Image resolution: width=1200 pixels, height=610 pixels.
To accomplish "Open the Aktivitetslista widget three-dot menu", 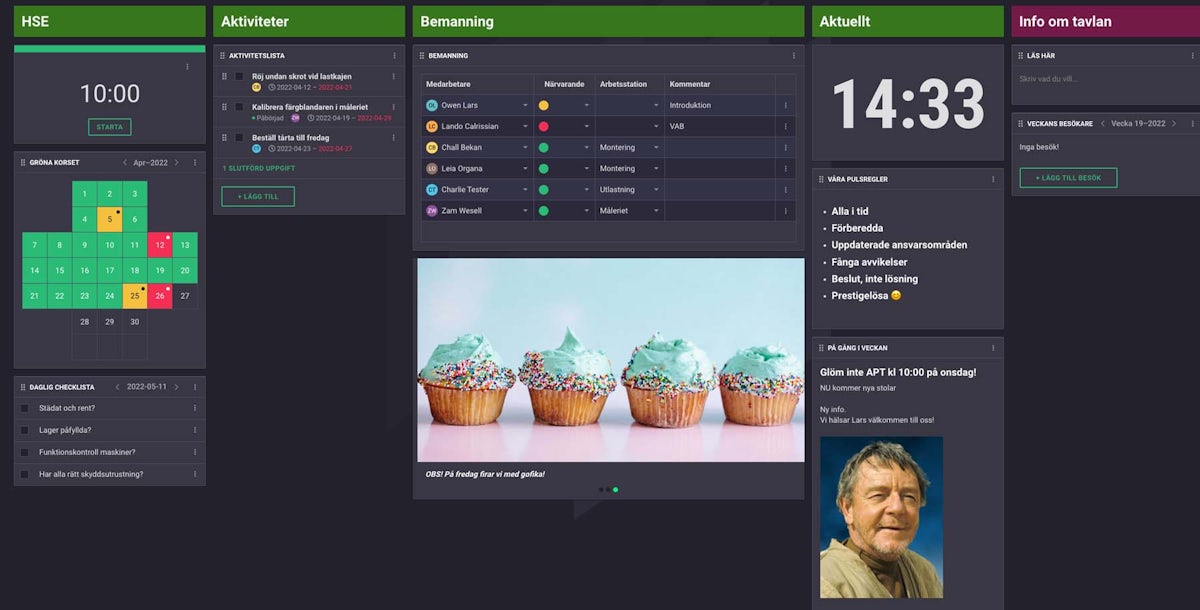I will click(394, 56).
